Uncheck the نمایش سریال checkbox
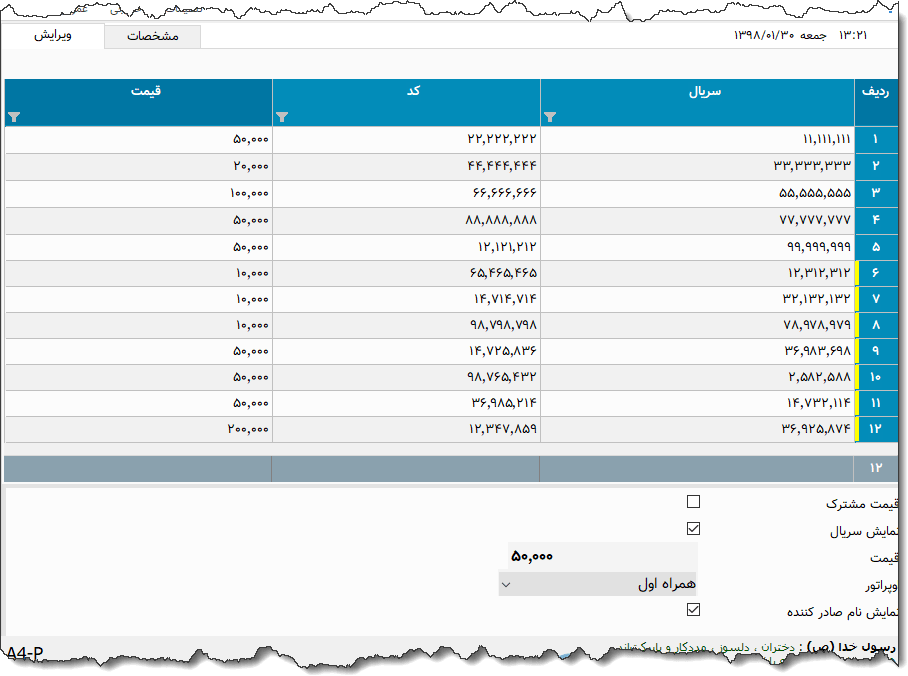This screenshot has height=676, width=908. tap(694, 529)
